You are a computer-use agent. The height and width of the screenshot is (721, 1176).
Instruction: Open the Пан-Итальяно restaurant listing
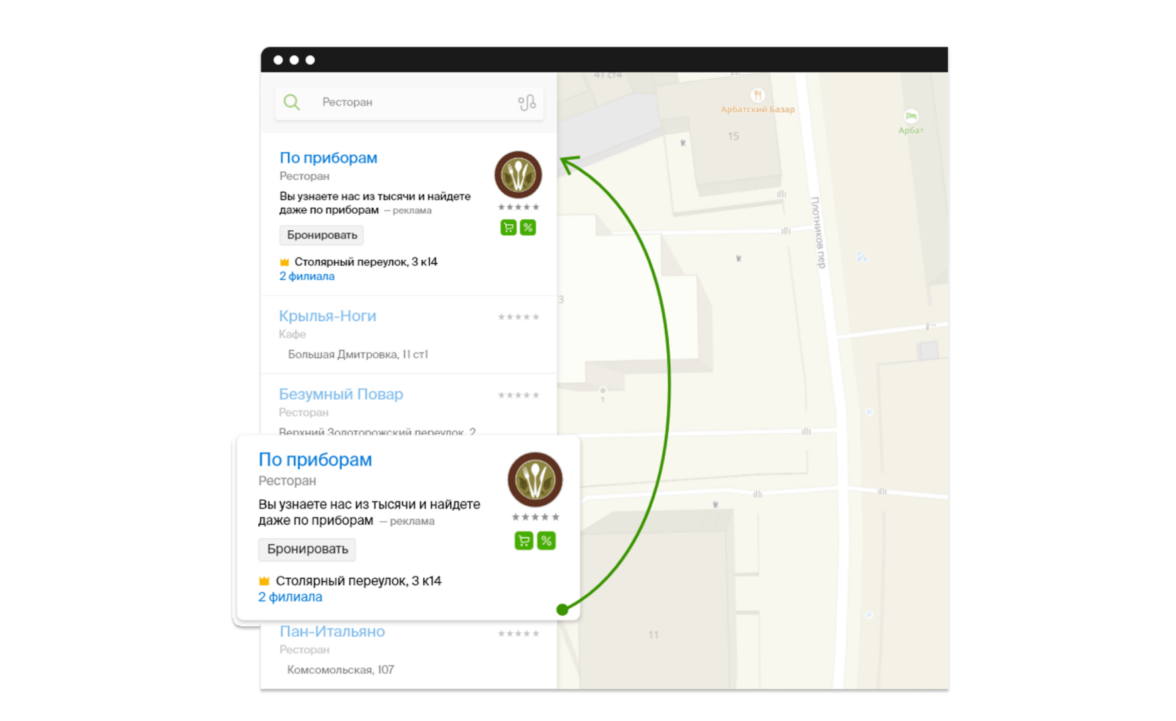pyautogui.click(x=332, y=632)
